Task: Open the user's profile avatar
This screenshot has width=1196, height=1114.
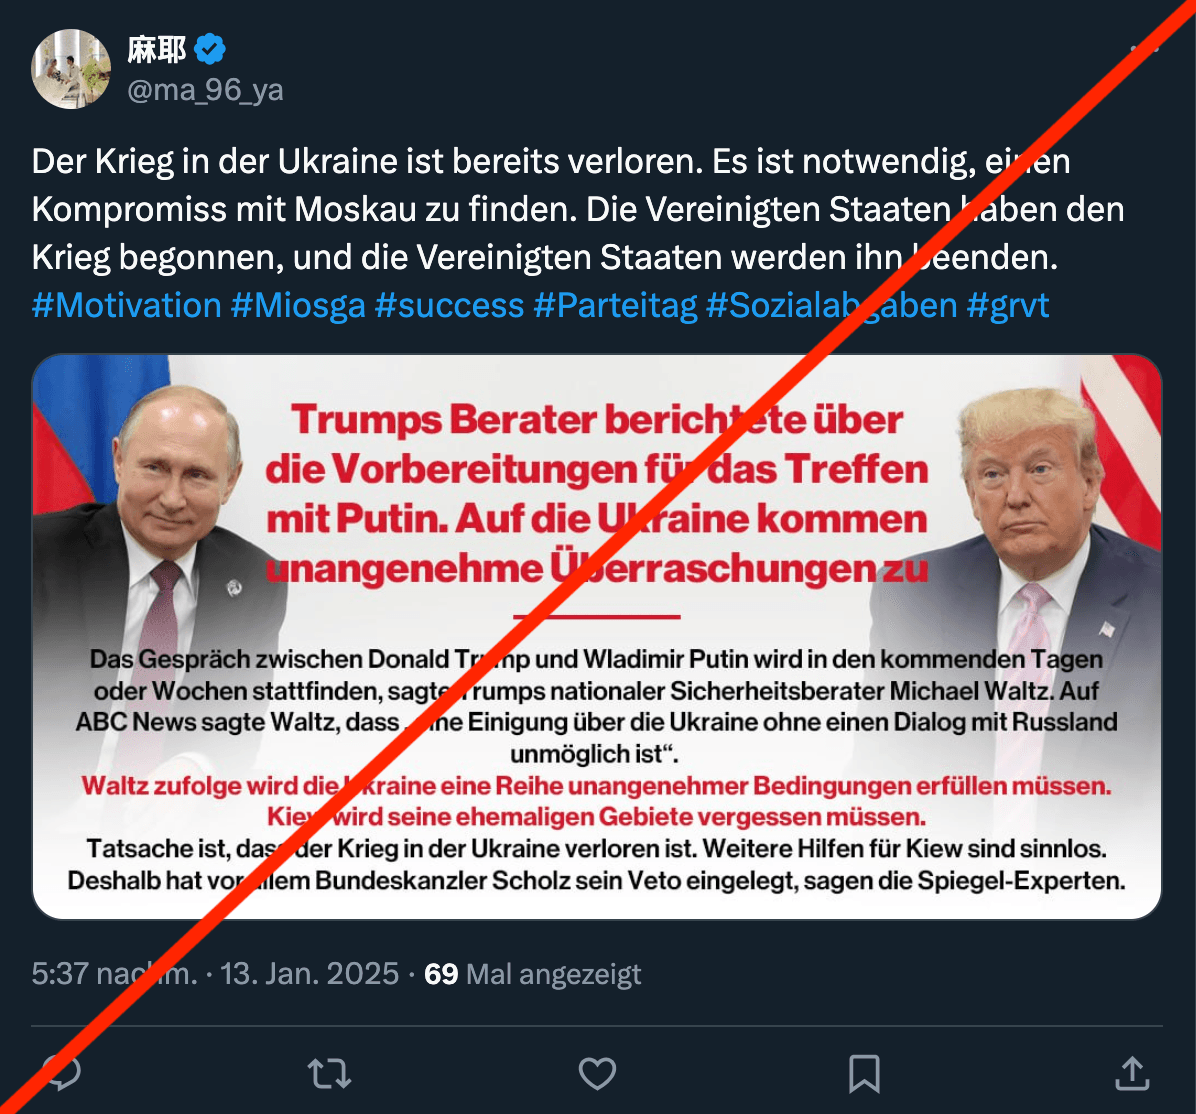Action: [71, 69]
